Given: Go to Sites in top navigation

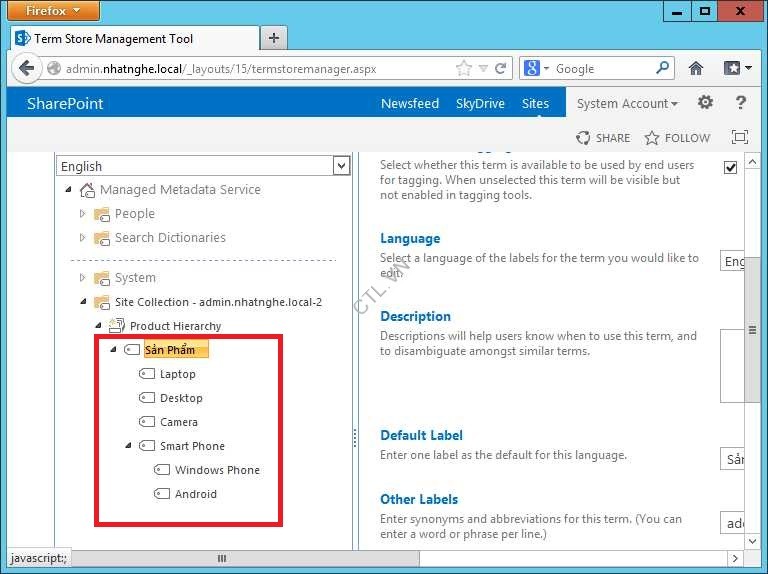Looking at the screenshot, I should pos(535,103).
